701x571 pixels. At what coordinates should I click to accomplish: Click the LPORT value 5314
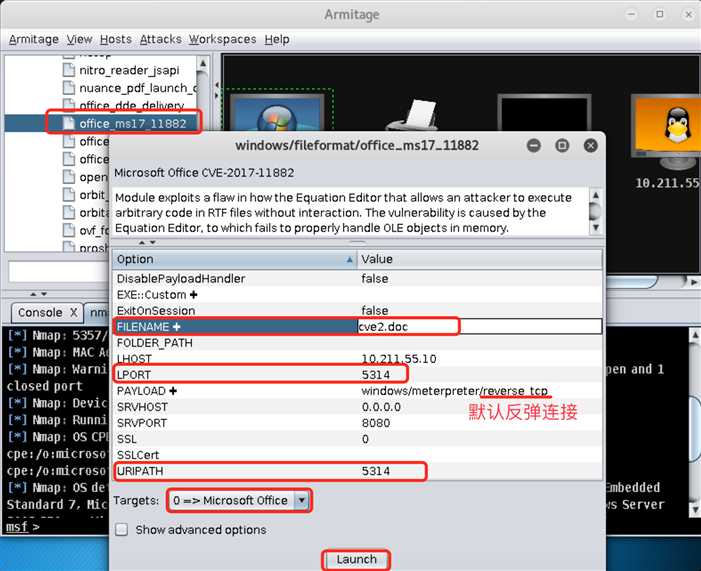pos(376,375)
